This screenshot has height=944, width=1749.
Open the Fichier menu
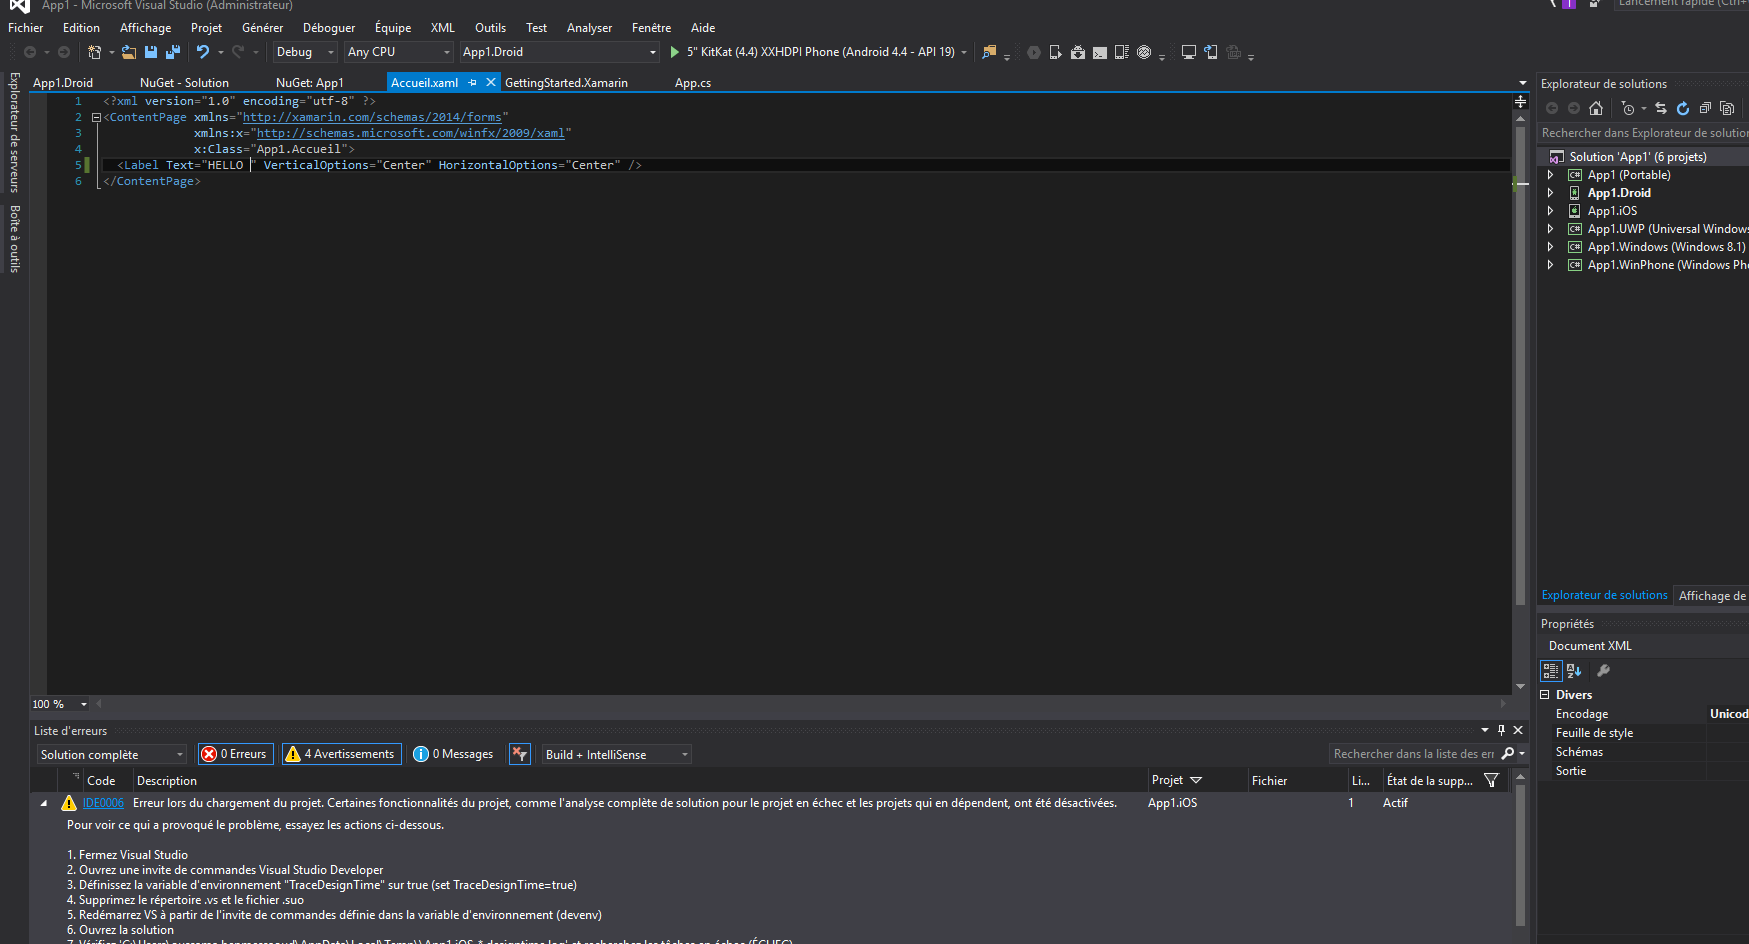26,28
